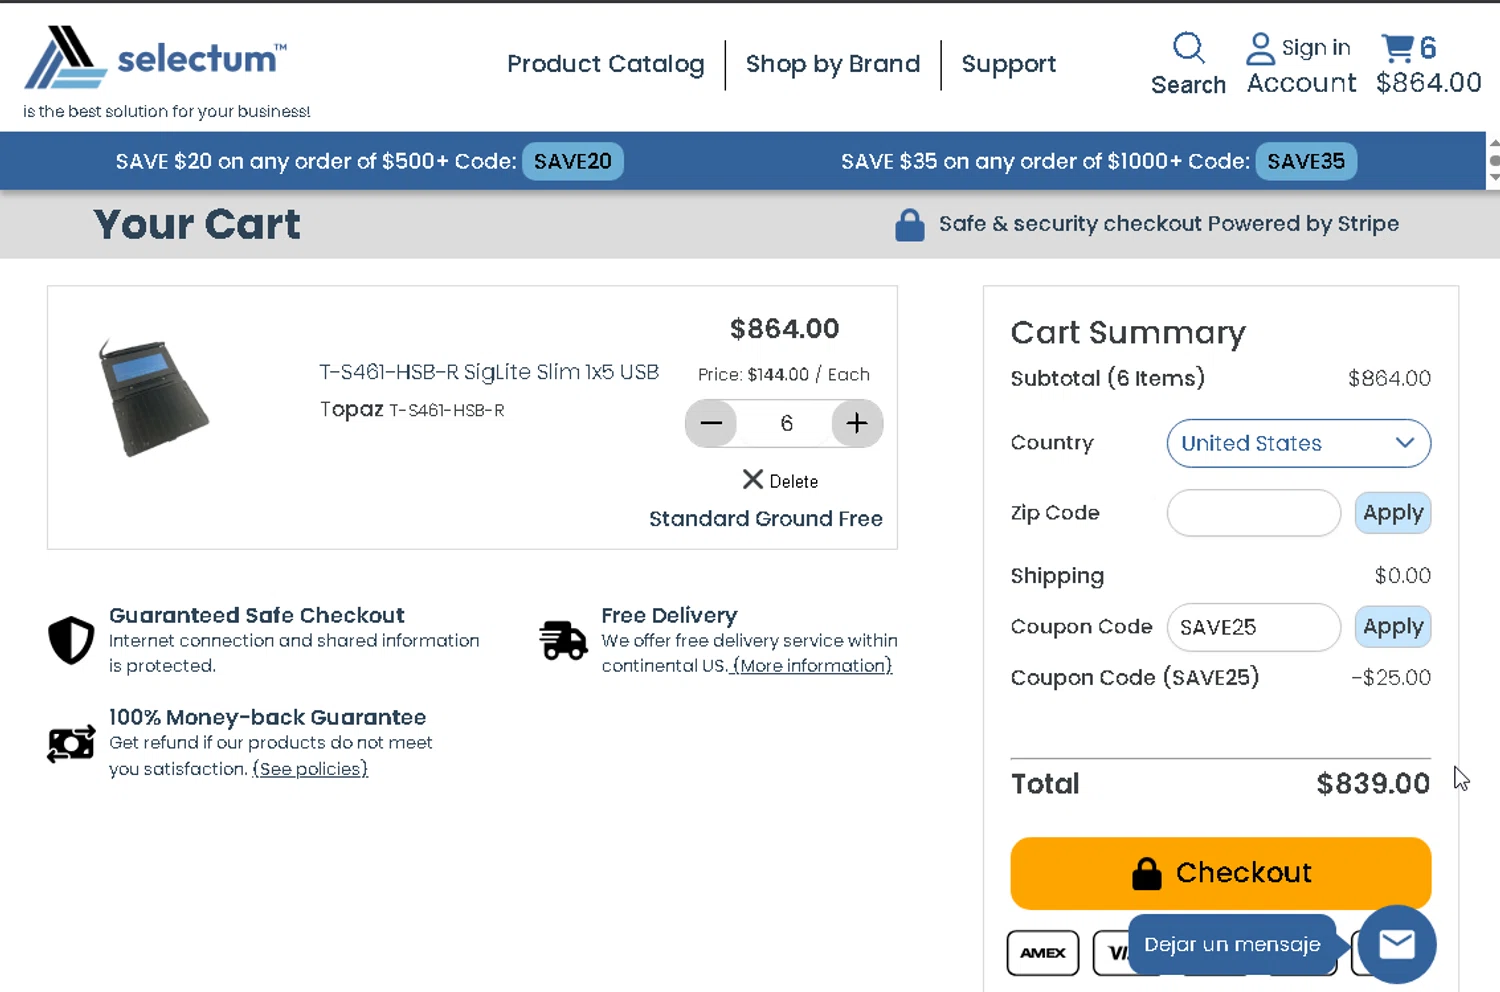This screenshot has height=992, width=1500.
Task: Click the Price: $144.00 / Each text
Action: point(783,374)
